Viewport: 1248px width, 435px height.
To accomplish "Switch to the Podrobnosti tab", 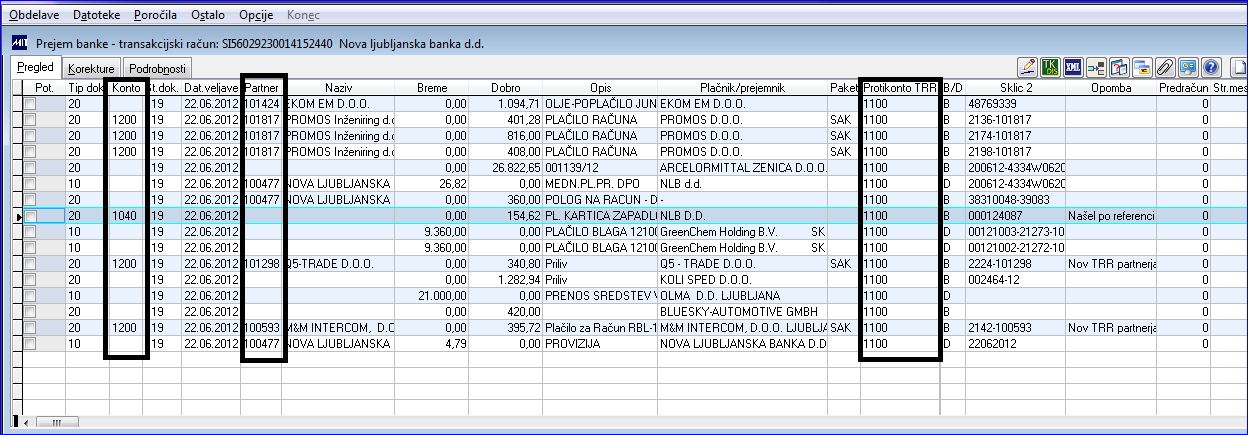I will (x=156, y=69).
